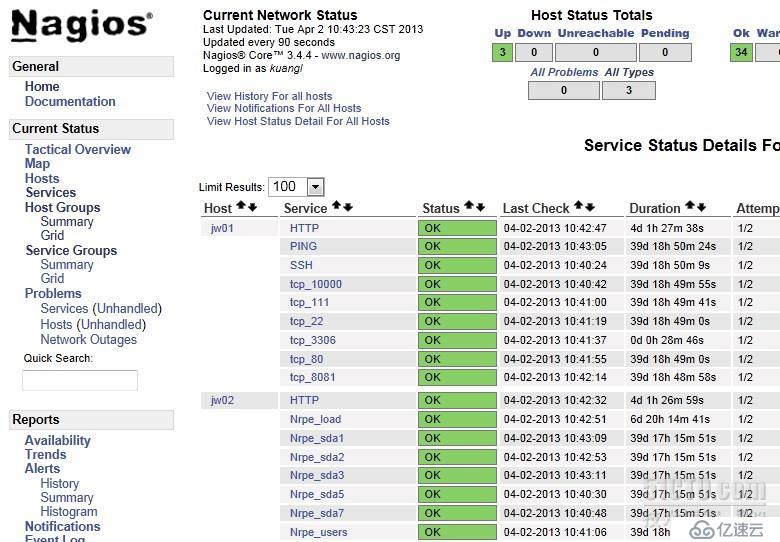The width and height of the screenshot is (780, 542).
Task: Open the PING service of jw01
Action: tap(303, 246)
